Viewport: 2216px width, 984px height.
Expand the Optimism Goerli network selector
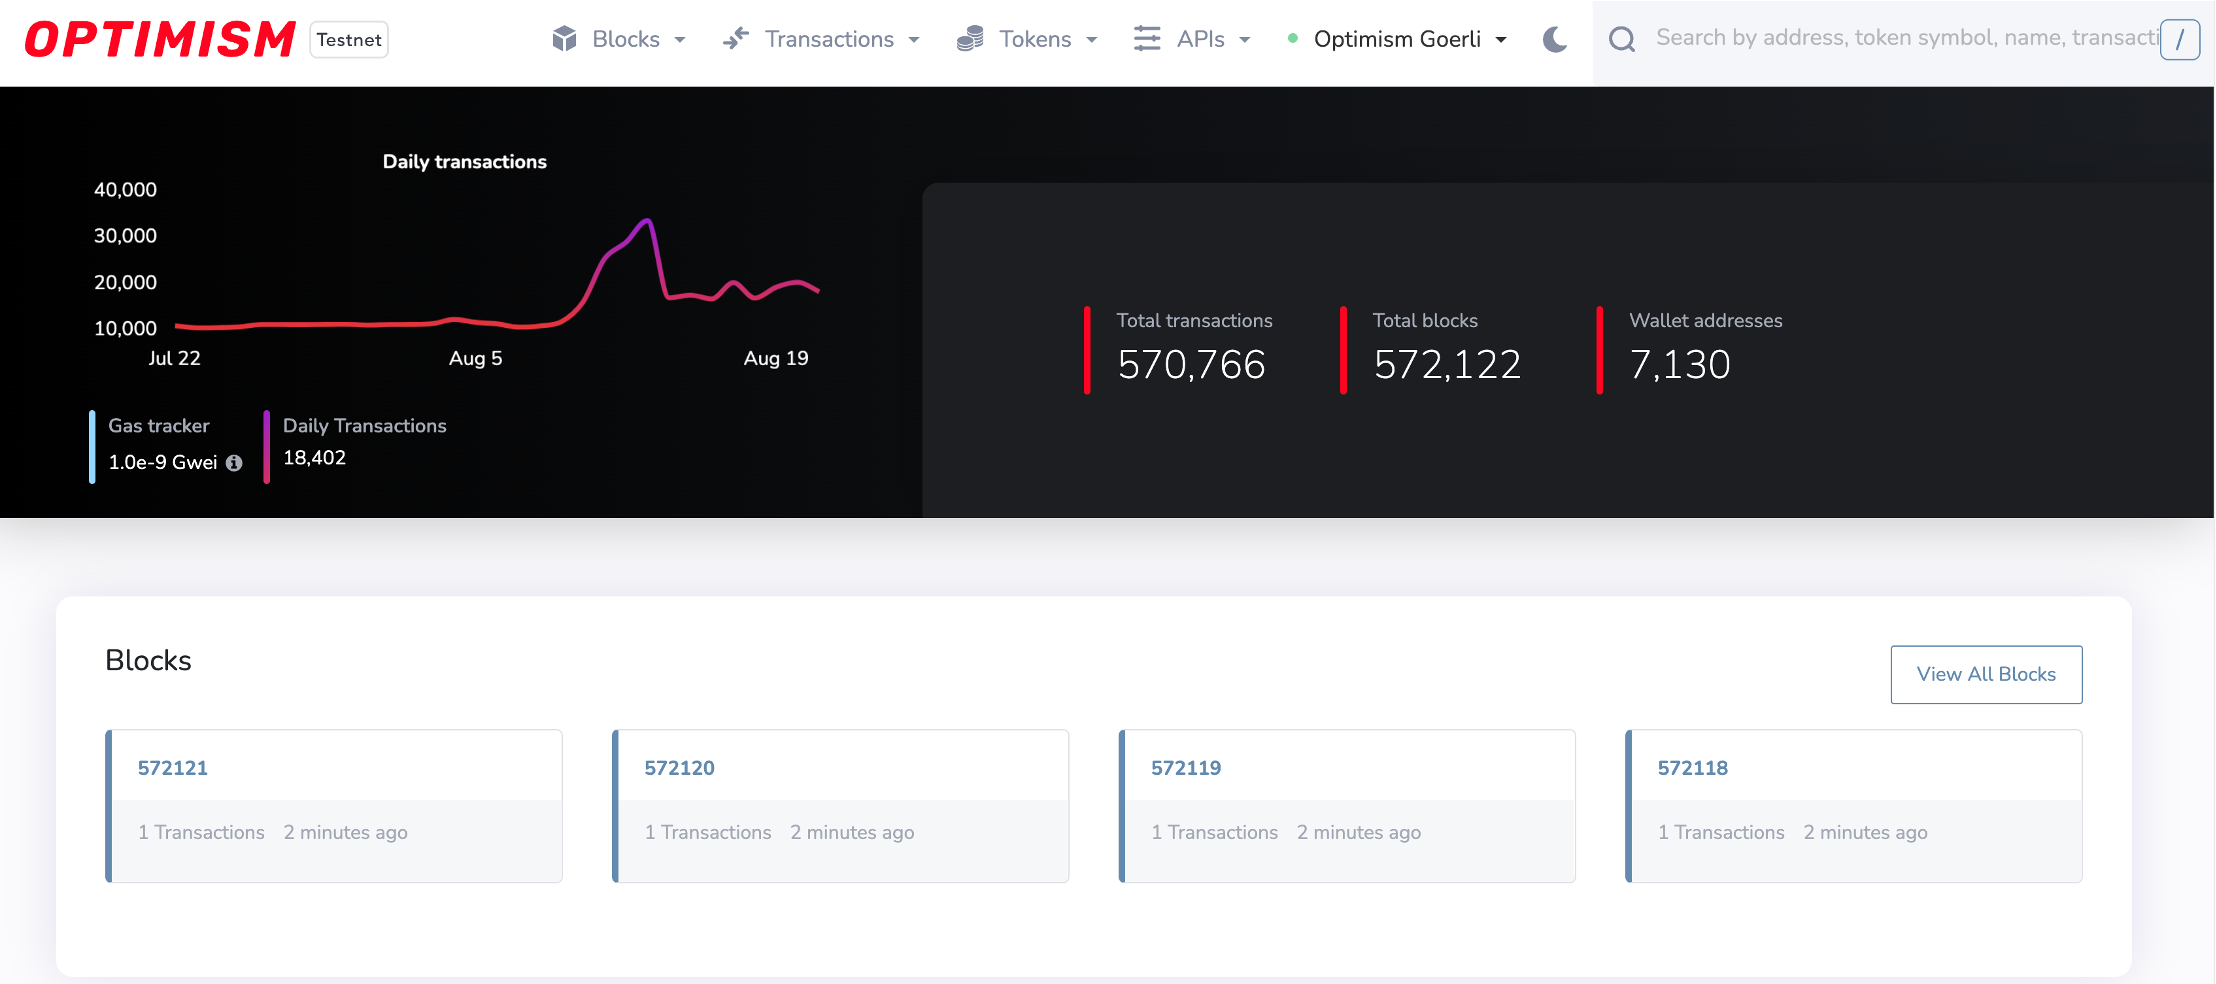pyautogui.click(x=1399, y=40)
